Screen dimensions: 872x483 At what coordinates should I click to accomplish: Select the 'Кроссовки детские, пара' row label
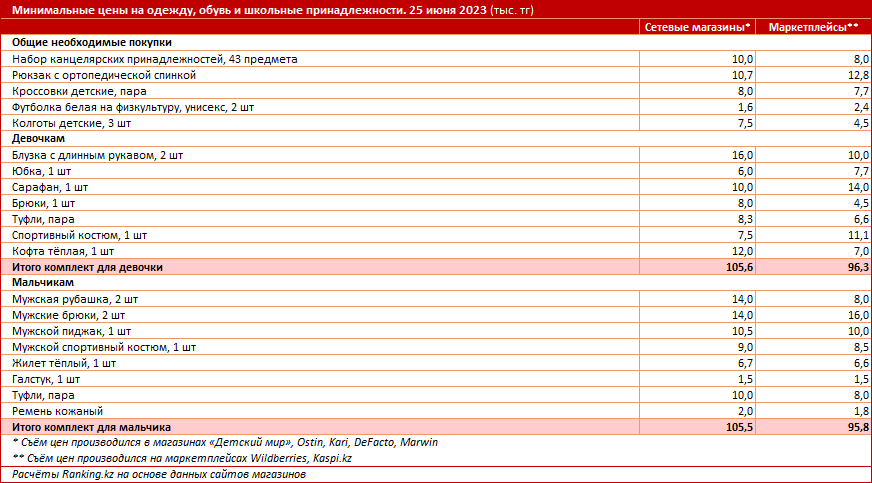tap(79, 91)
